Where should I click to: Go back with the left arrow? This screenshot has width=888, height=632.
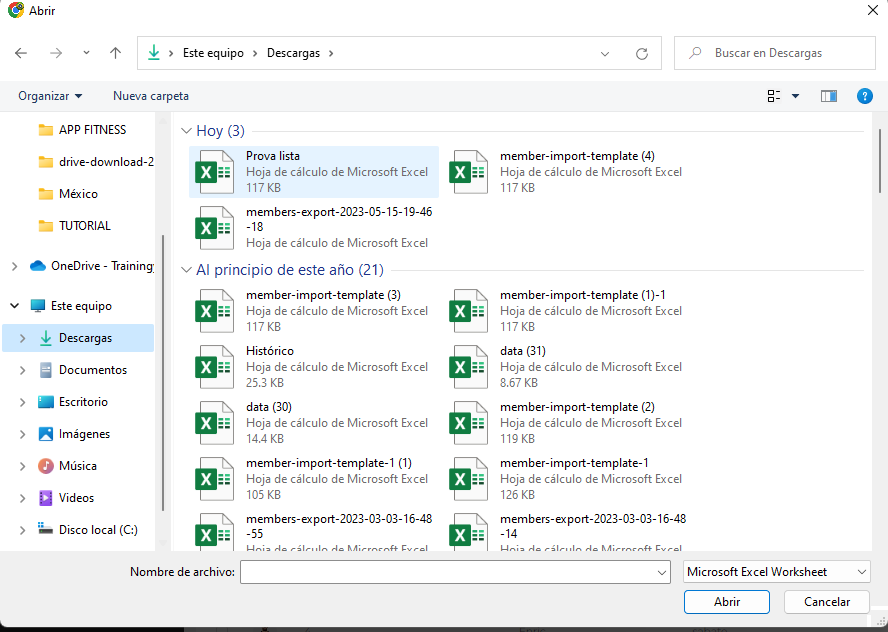pyautogui.click(x=21, y=53)
